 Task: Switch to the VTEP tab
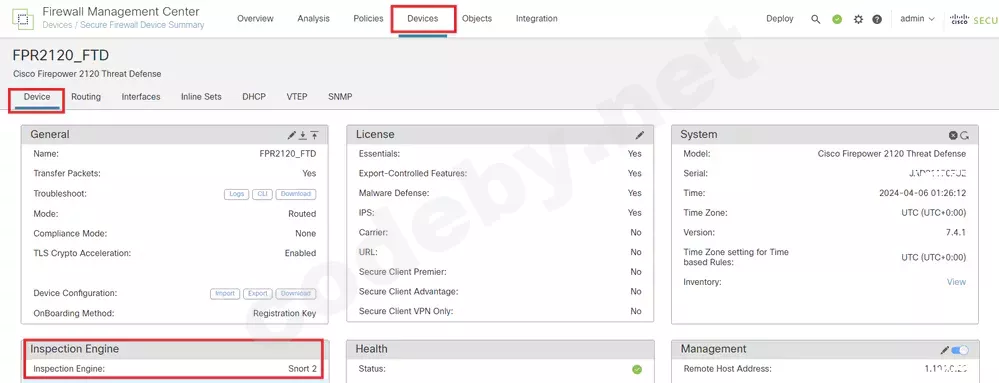297,97
